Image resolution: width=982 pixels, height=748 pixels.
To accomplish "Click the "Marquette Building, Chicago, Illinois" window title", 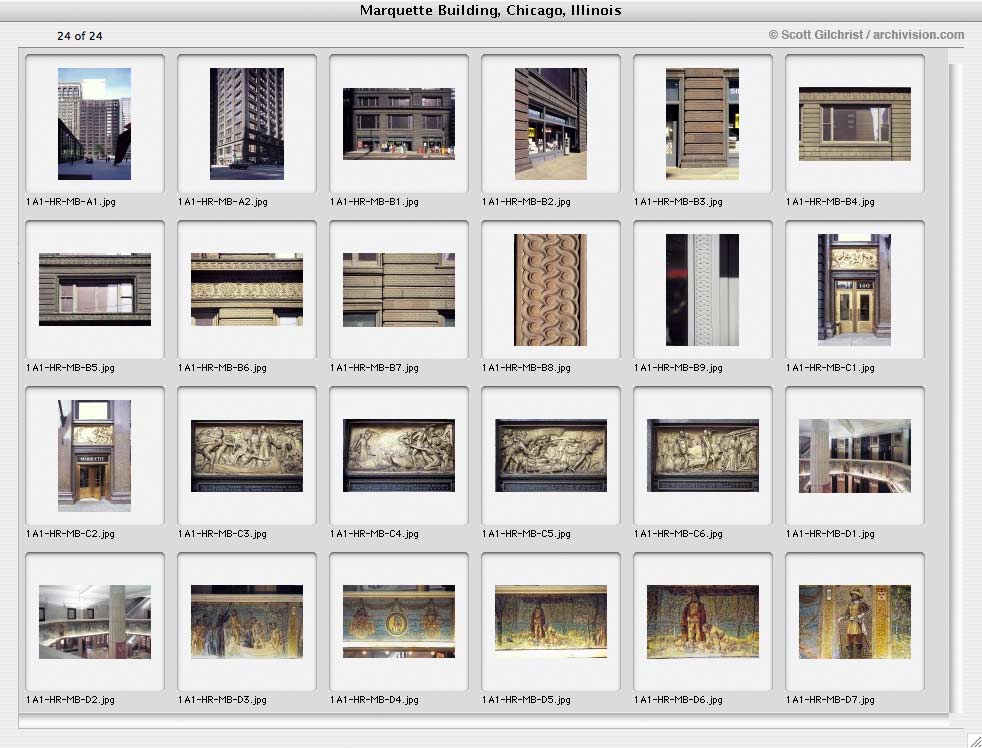I will 490,11.
